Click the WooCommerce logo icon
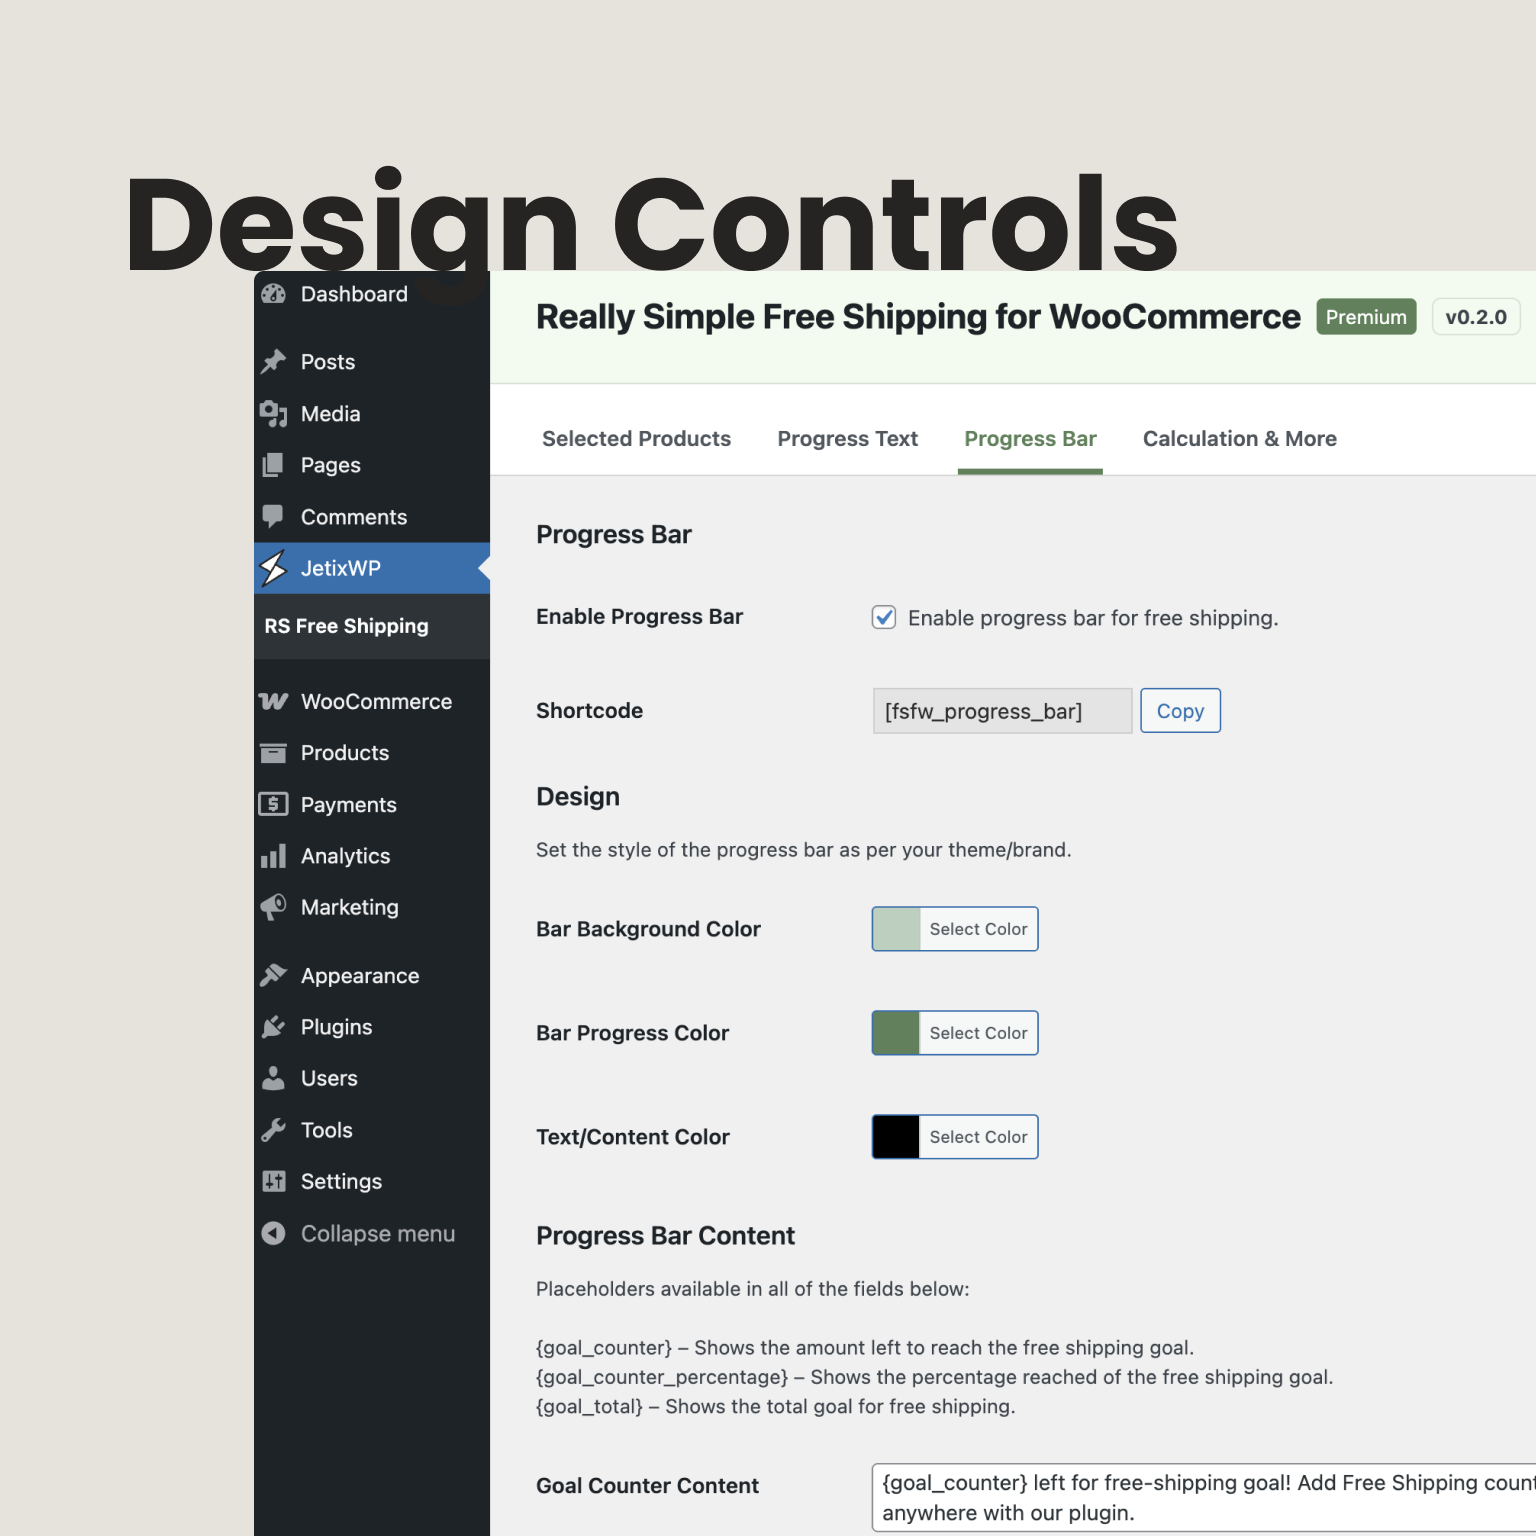The height and width of the screenshot is (1536, 1536). pos(273,702)
